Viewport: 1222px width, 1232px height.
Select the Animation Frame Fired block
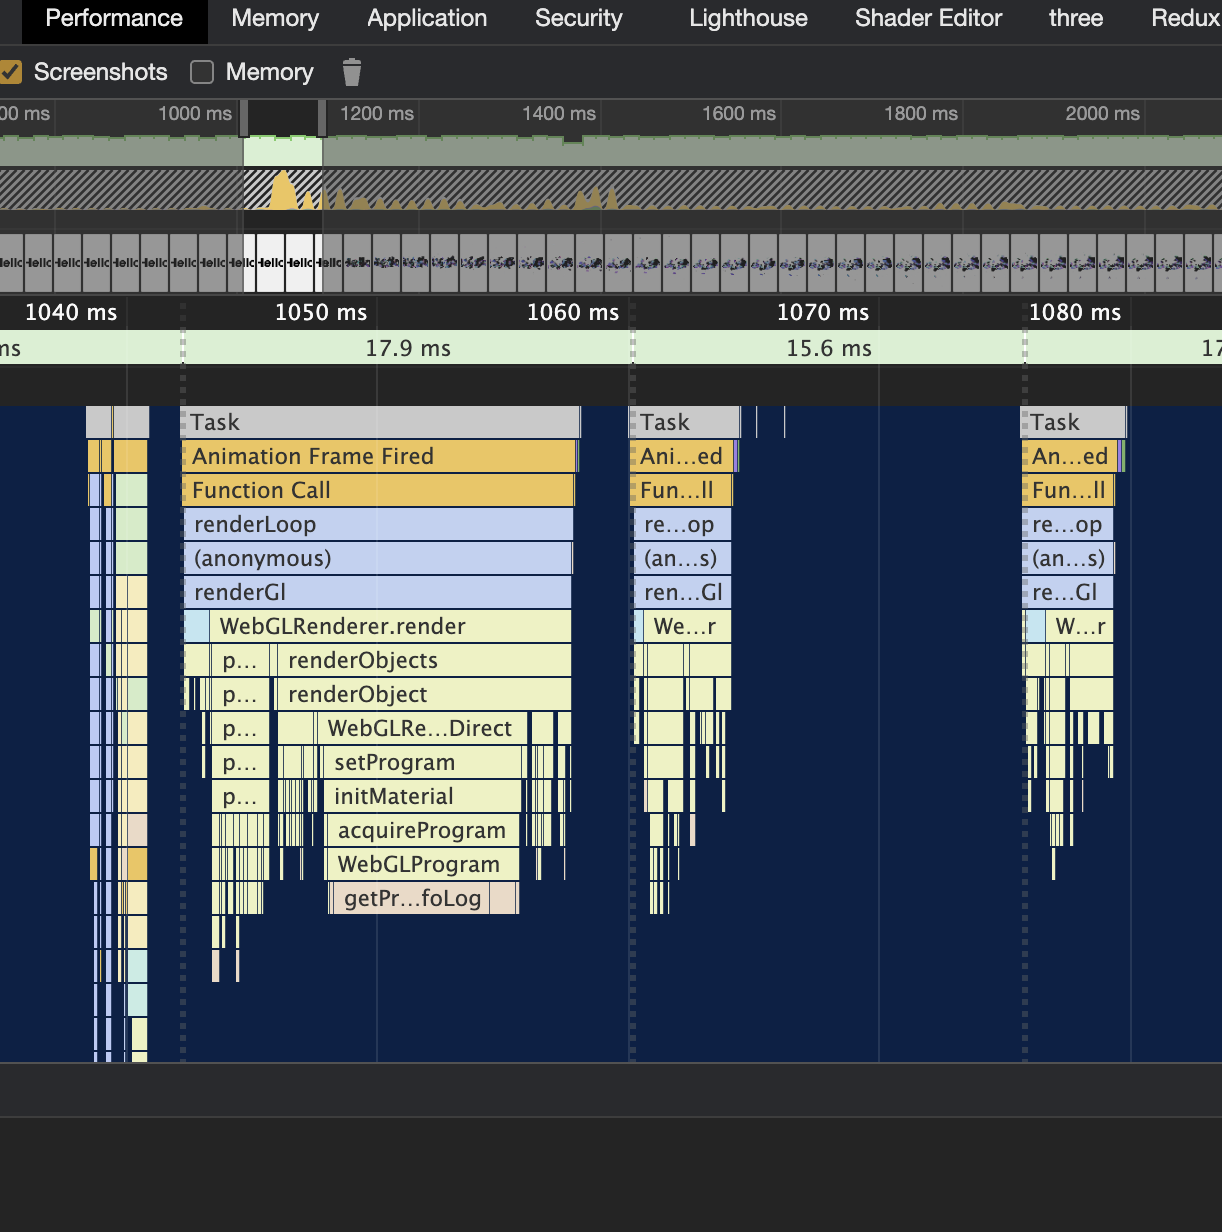pos(379,456)
